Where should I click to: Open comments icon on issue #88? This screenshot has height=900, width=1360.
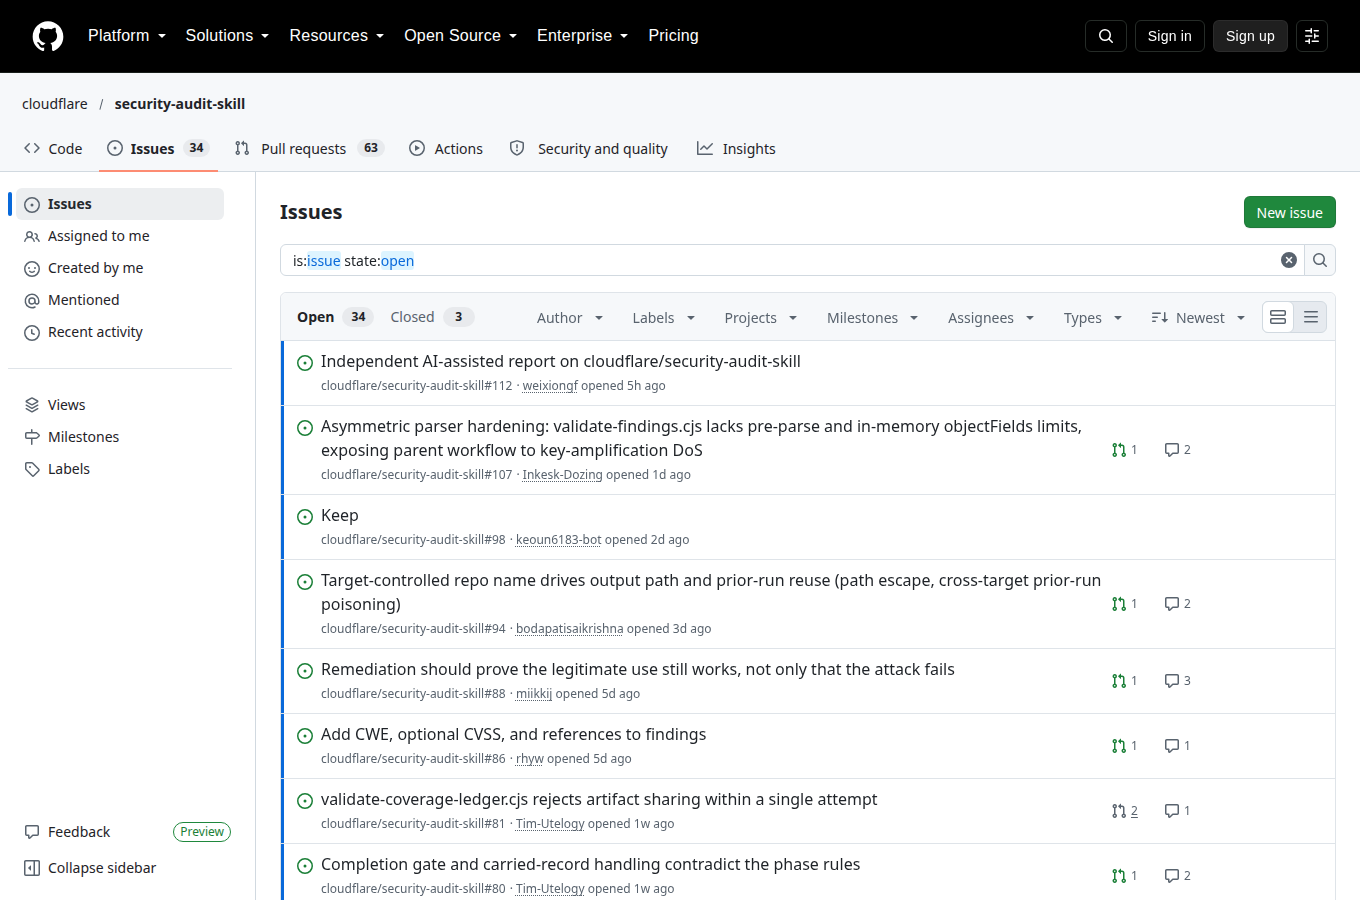pyautogui.click(x=1178, y=681)
